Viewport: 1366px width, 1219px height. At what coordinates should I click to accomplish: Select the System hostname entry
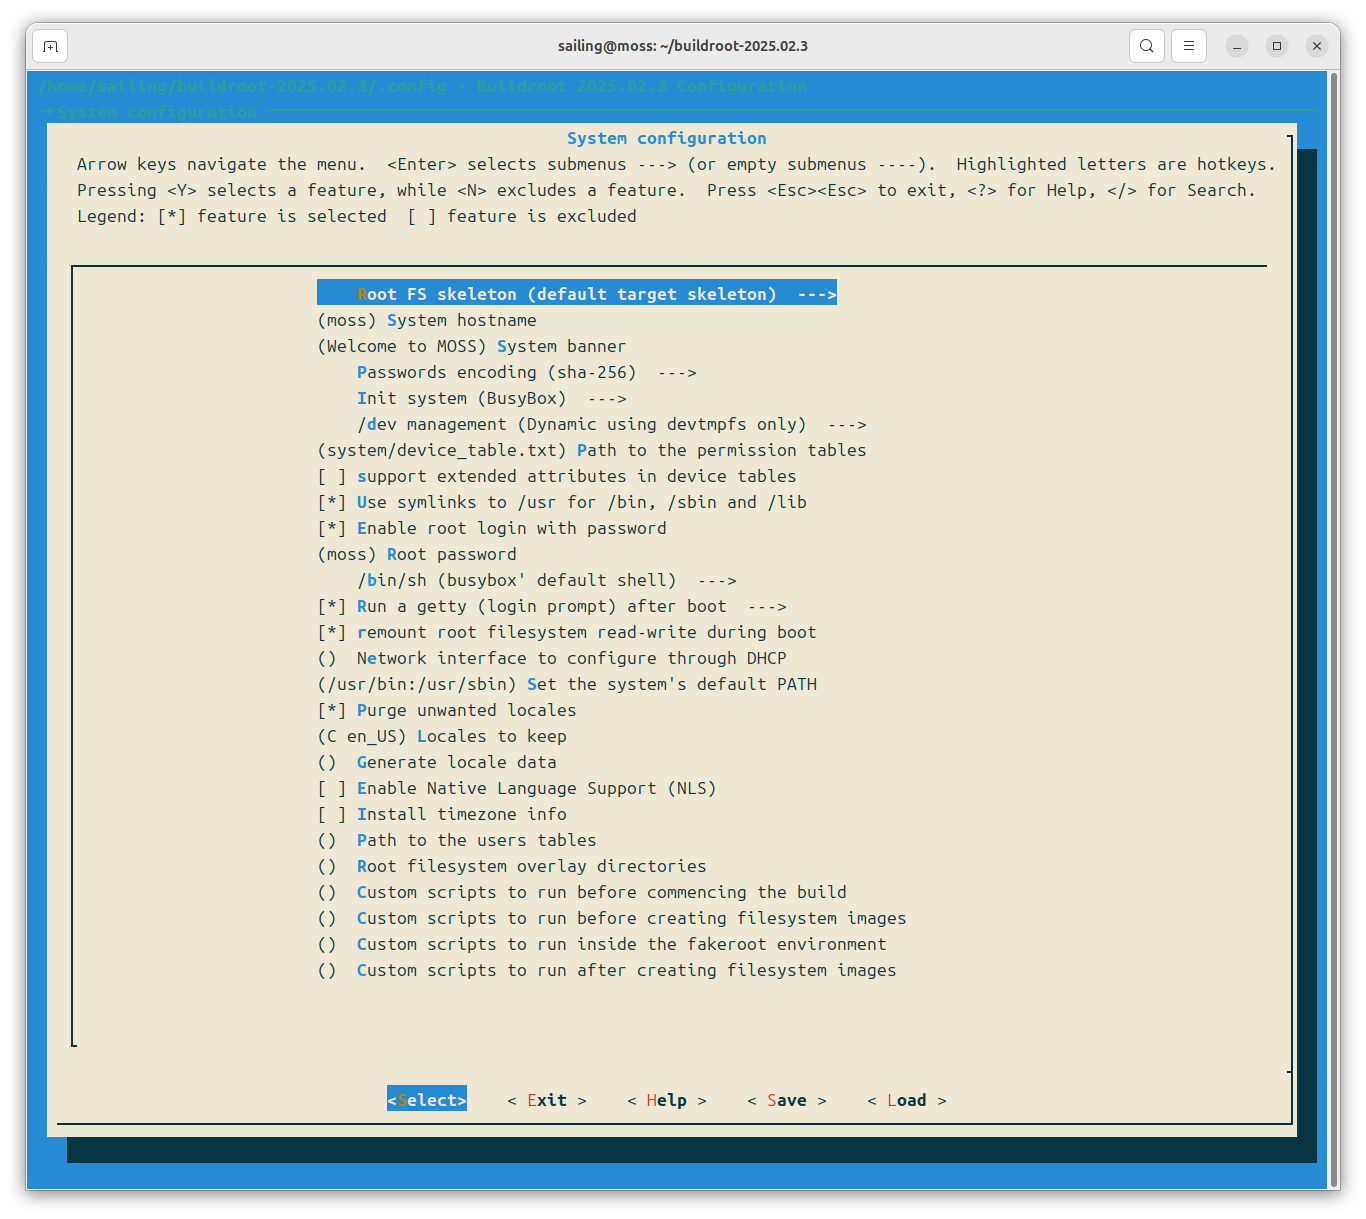click(427, 320)
